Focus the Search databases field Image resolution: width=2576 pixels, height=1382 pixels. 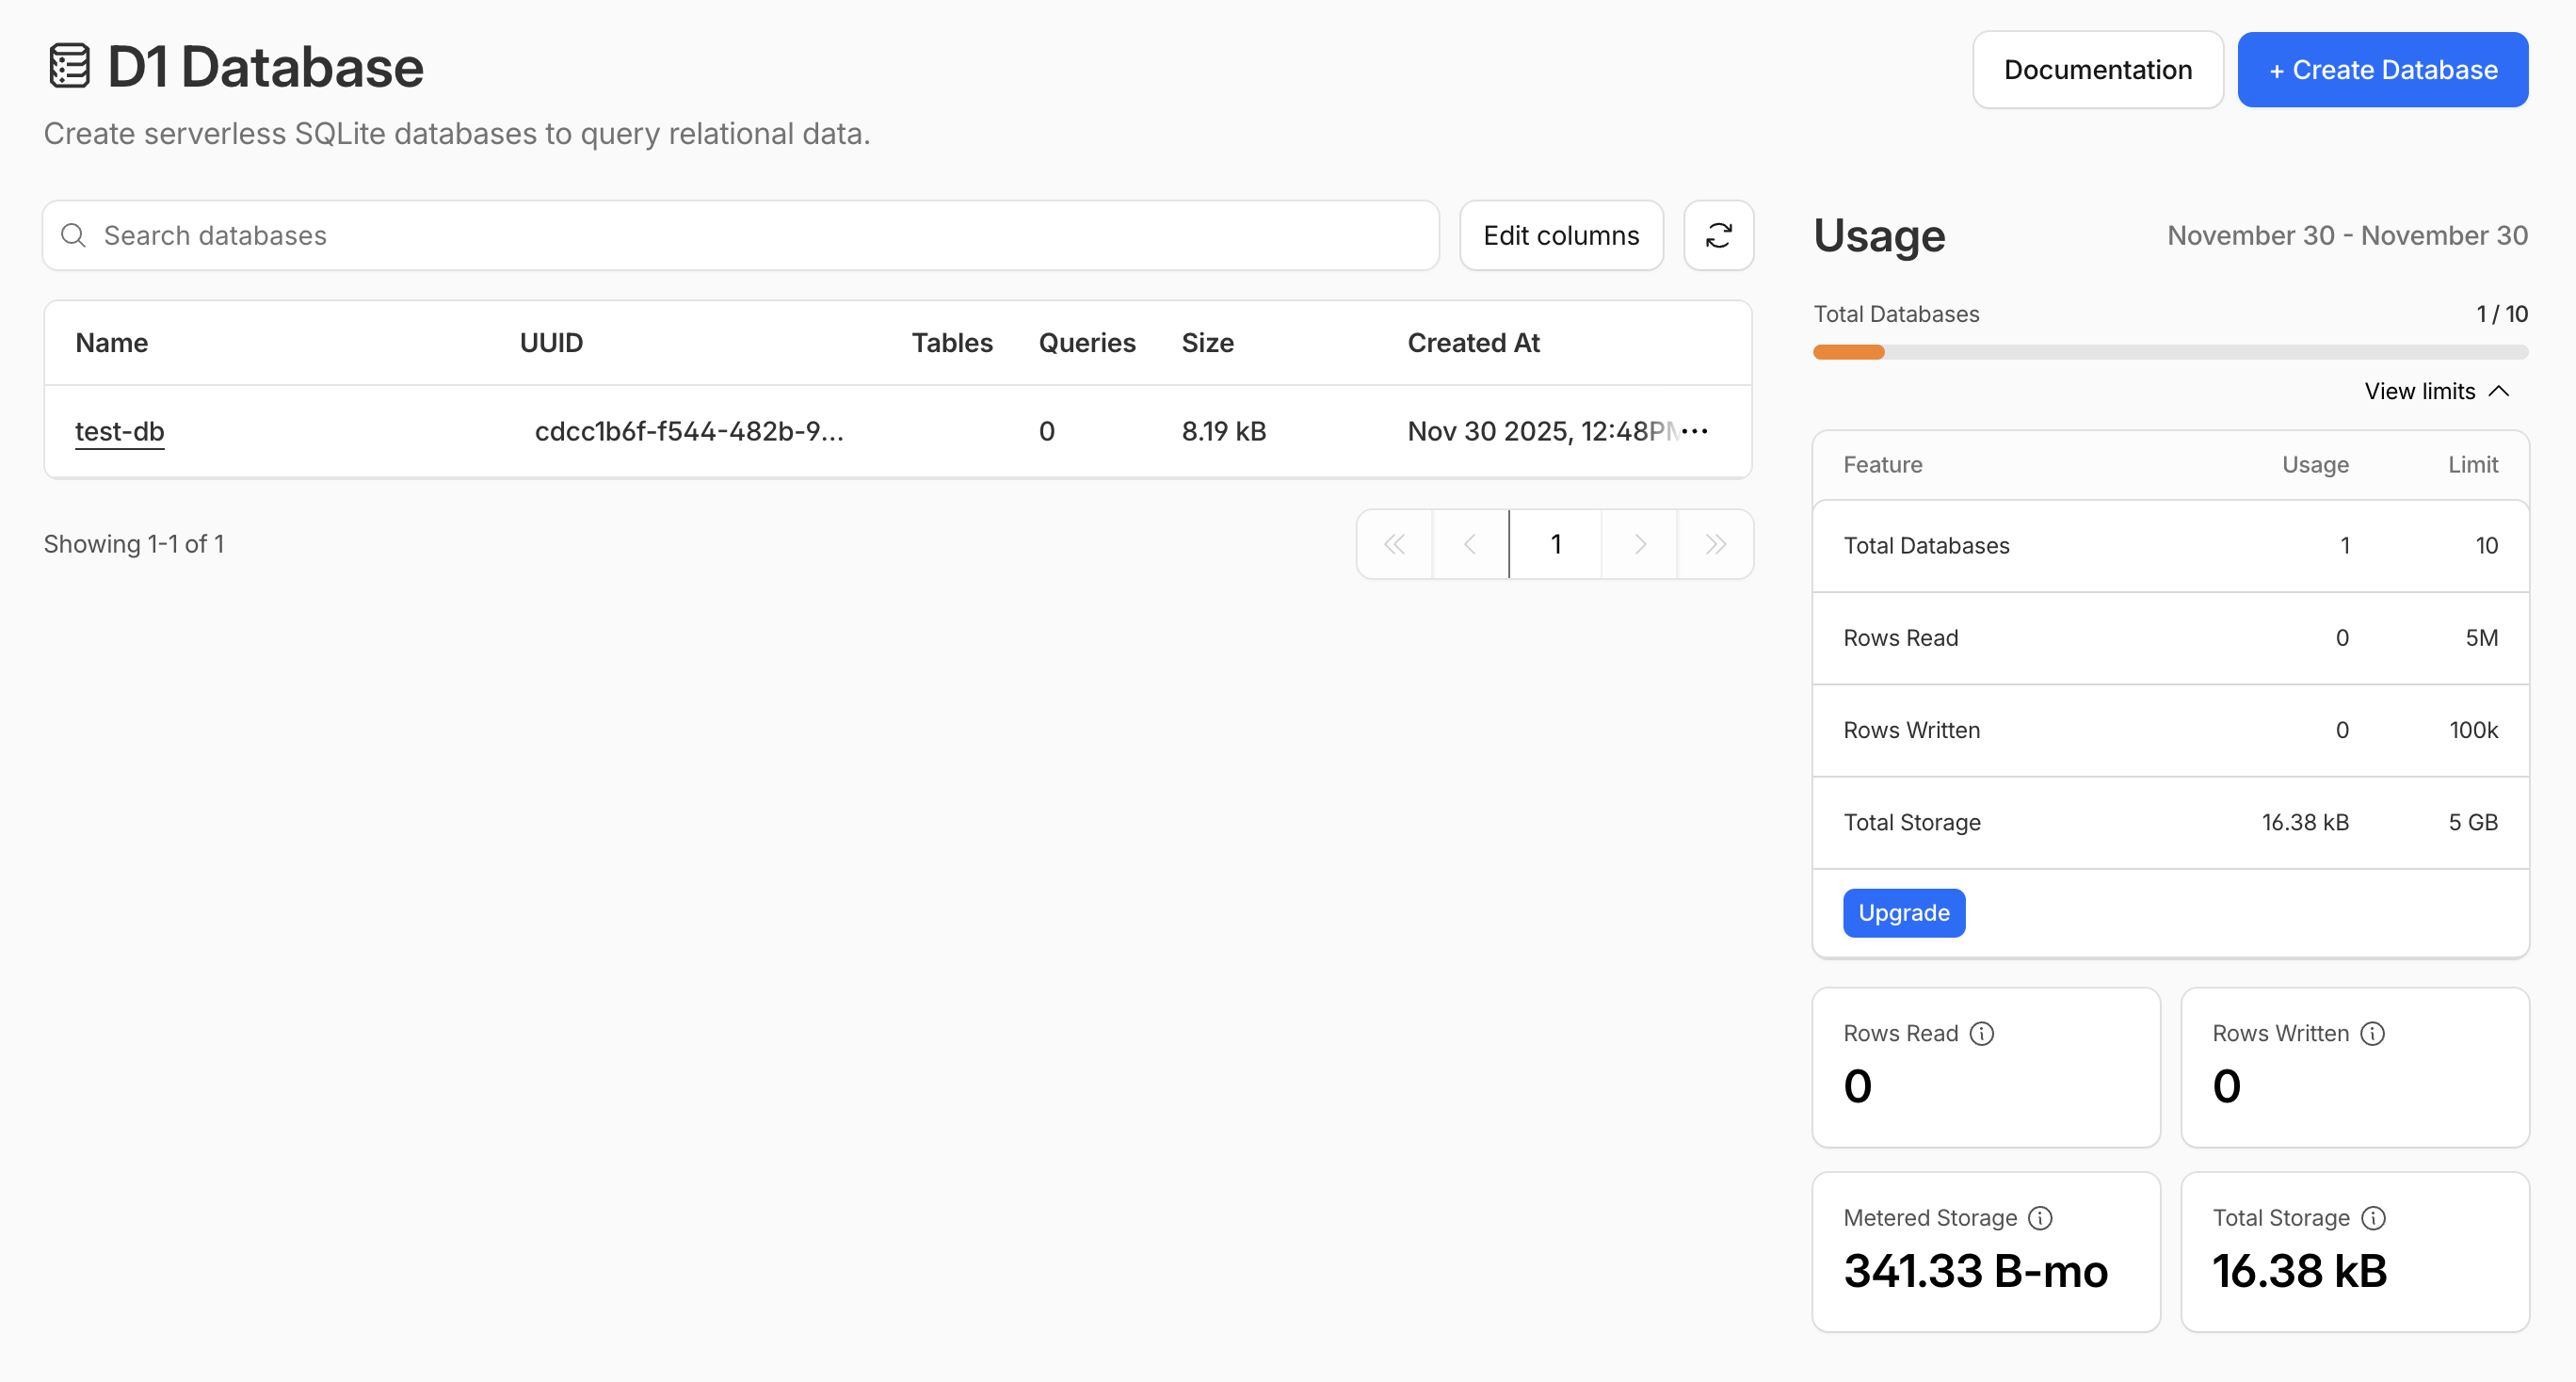(x=741, y=235)
